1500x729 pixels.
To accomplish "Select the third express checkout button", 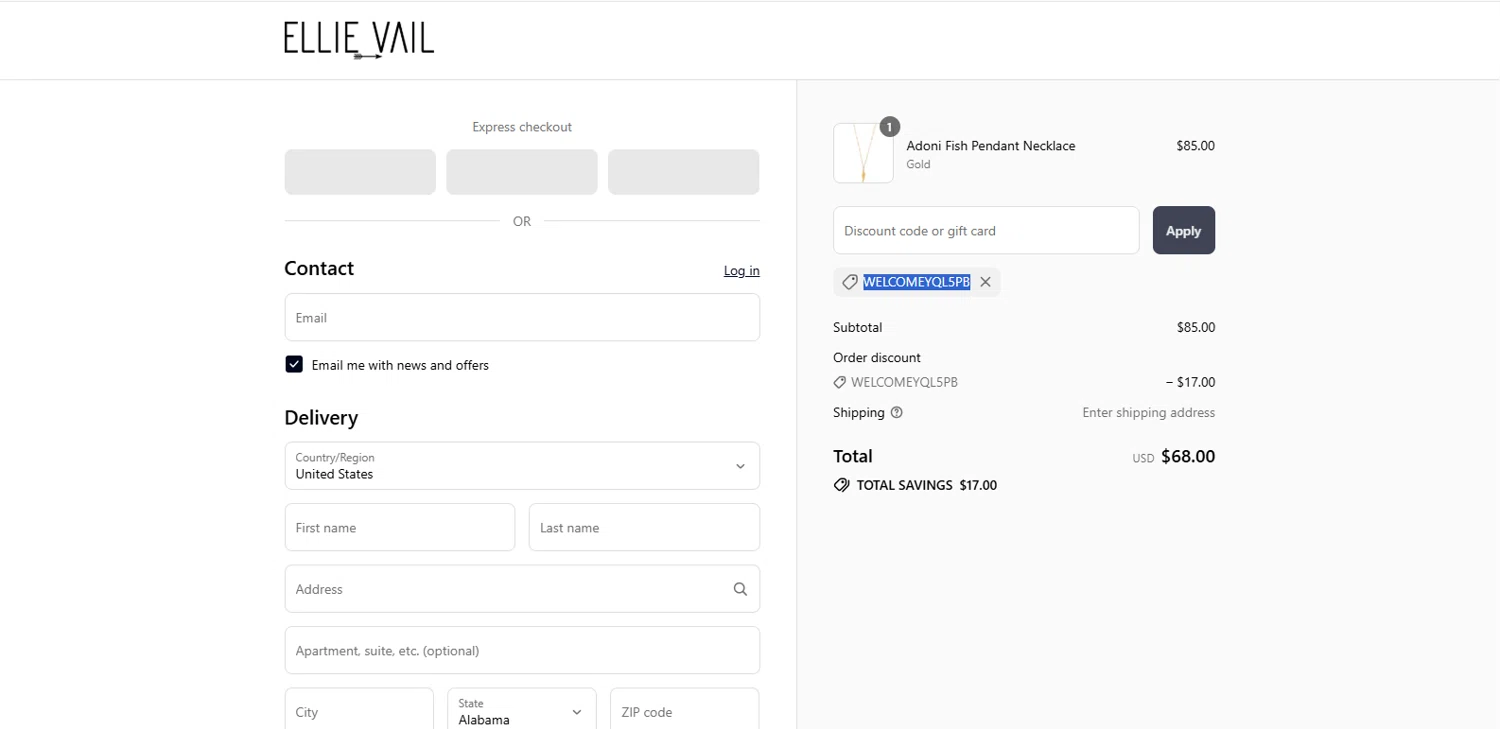I will pyautogui.click(x=684, y=172).
